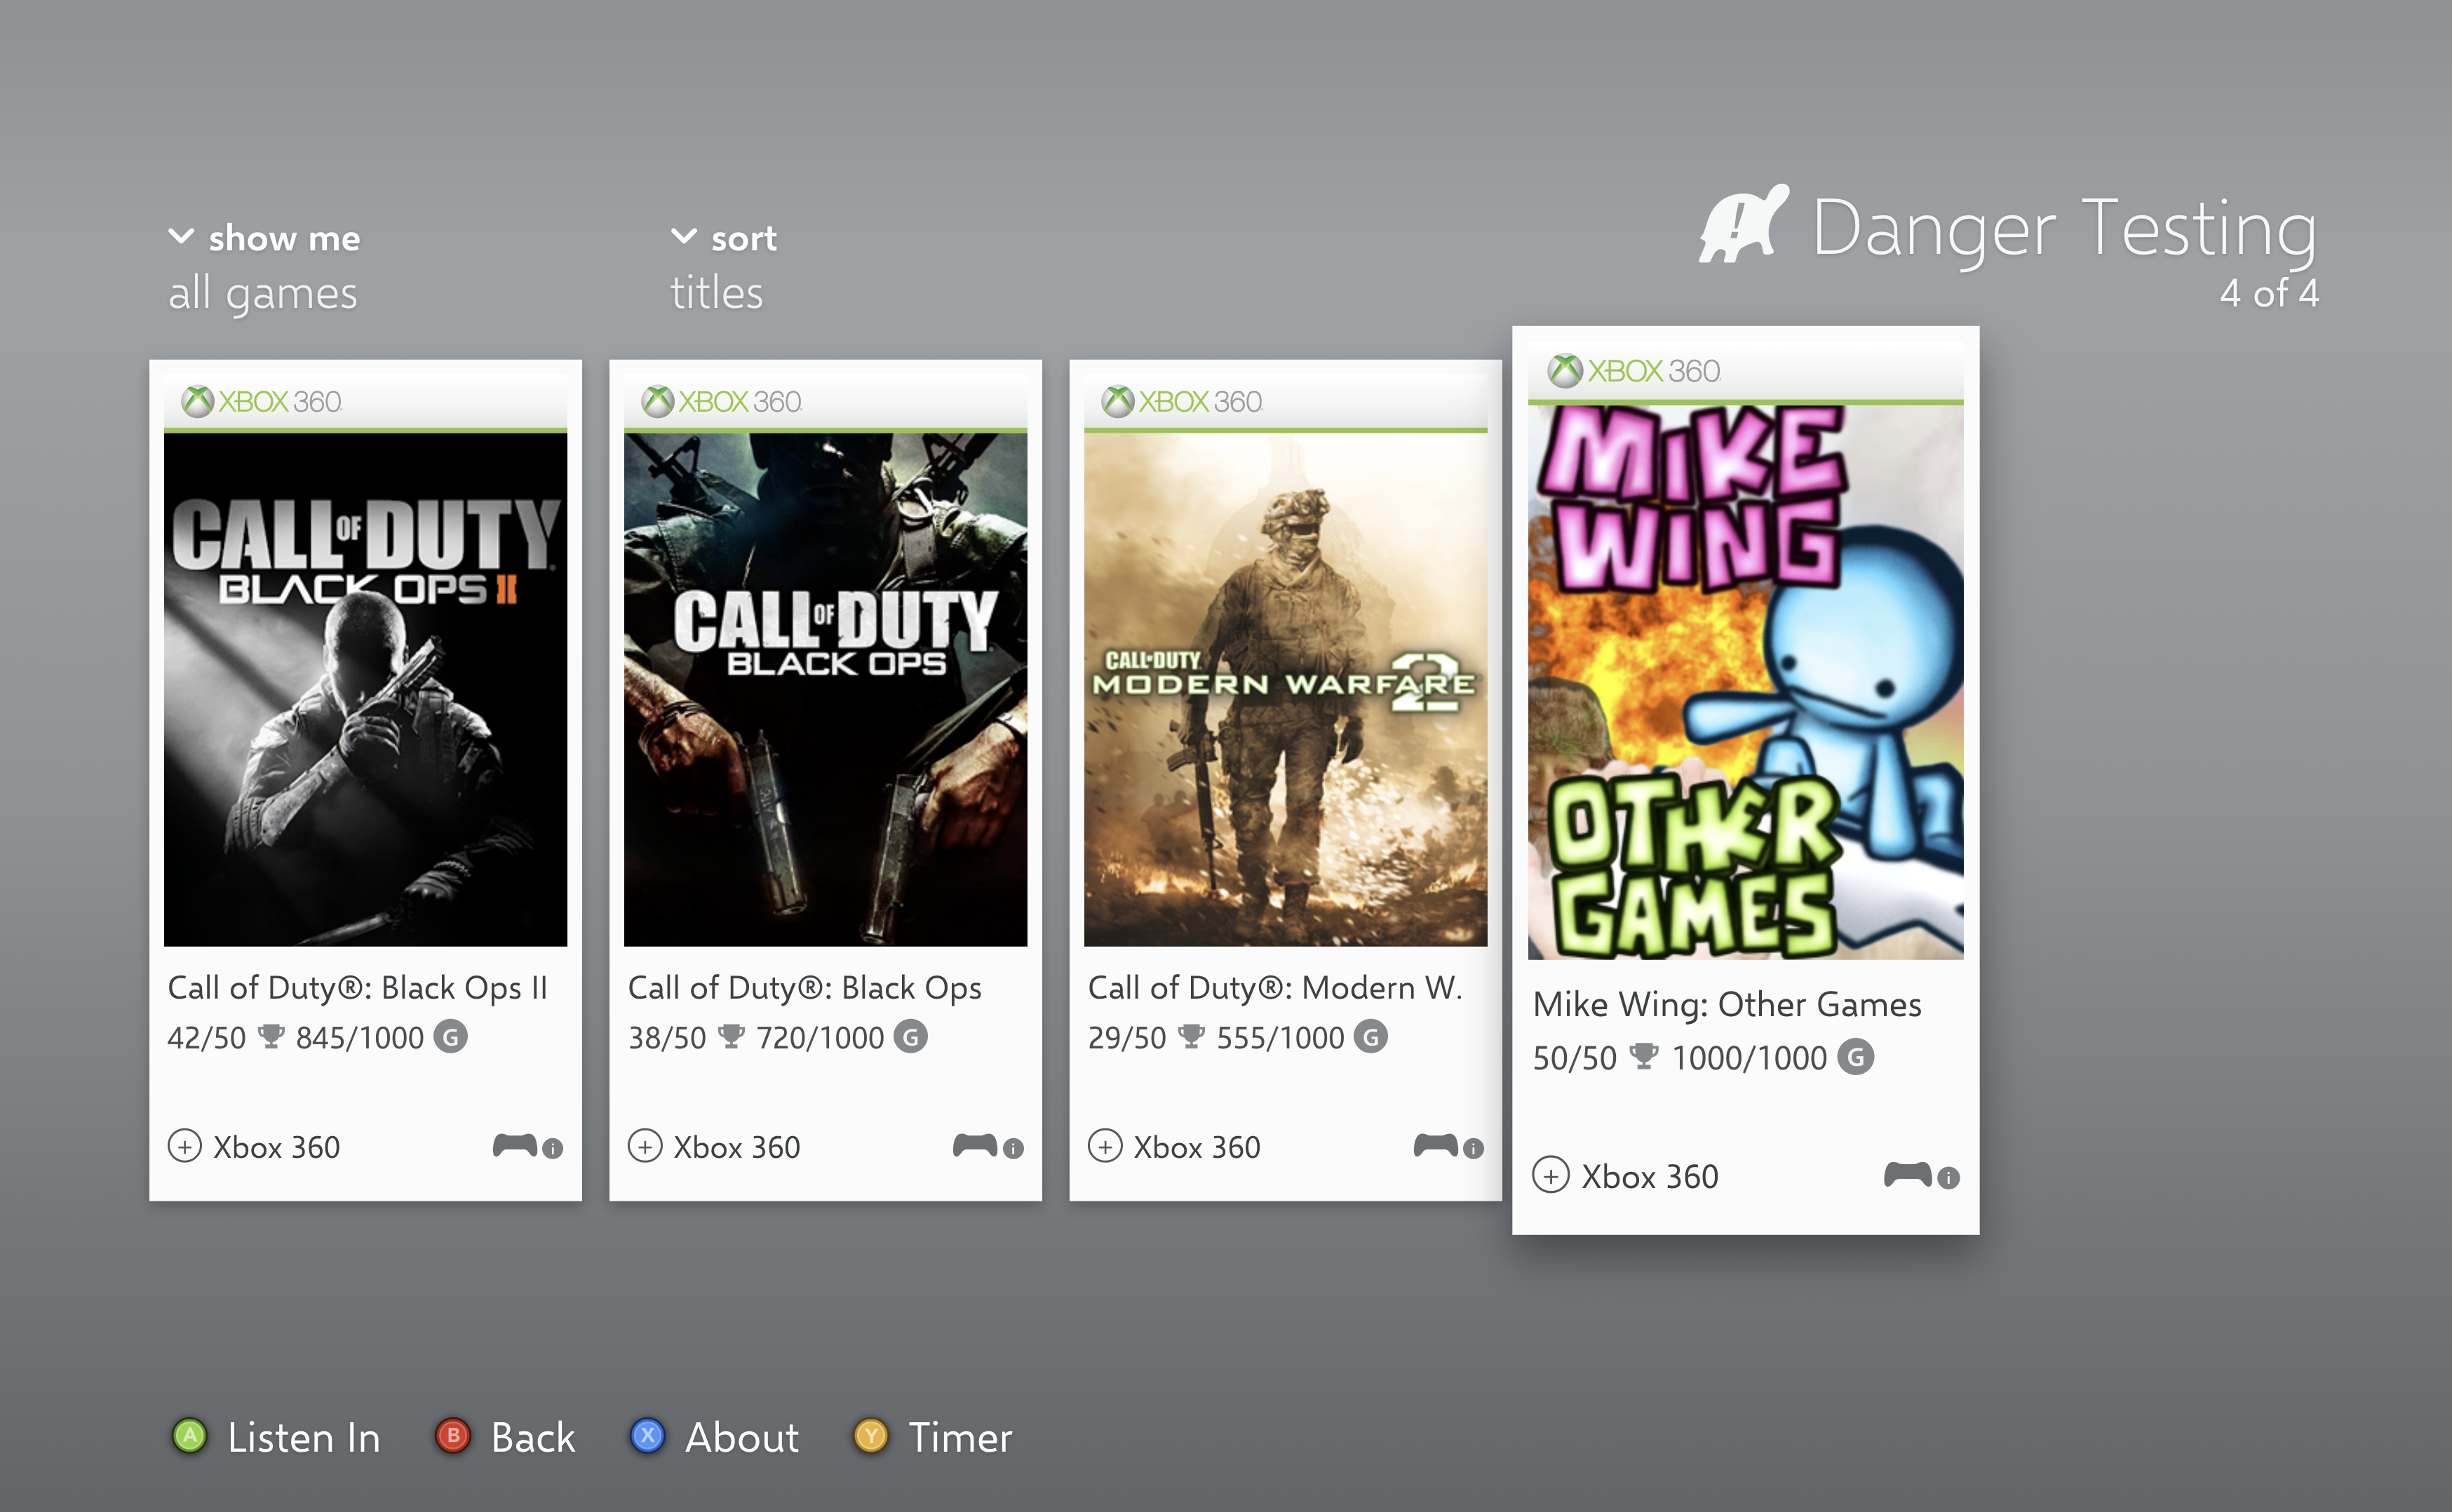Click the 42/50 achievement count

[x=207, y=1038]
